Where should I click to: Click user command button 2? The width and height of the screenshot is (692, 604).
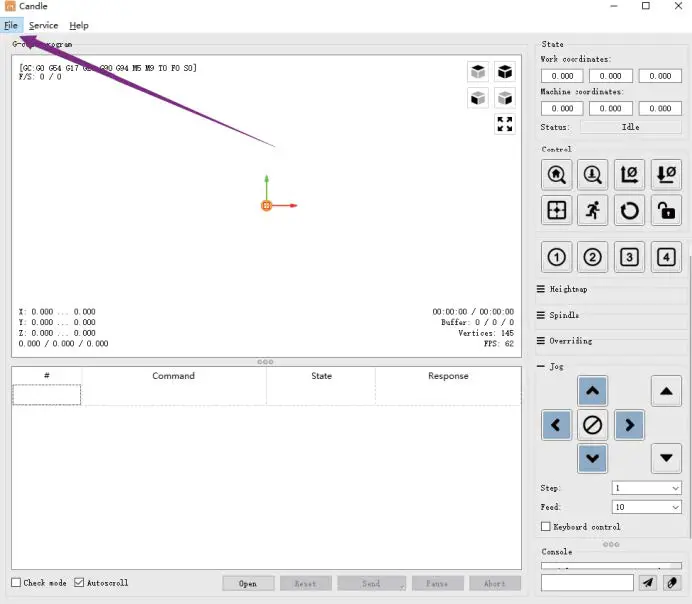pyautogui.click(x=593, y=257)
